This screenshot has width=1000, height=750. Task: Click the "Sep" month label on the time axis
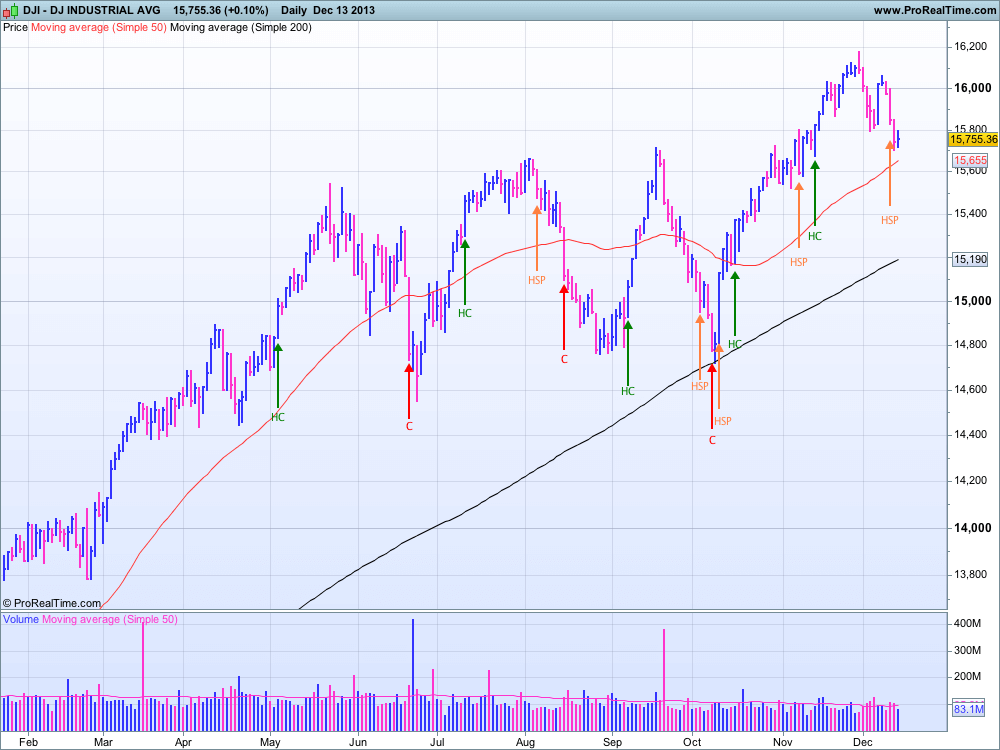click(x=612, y=742)
